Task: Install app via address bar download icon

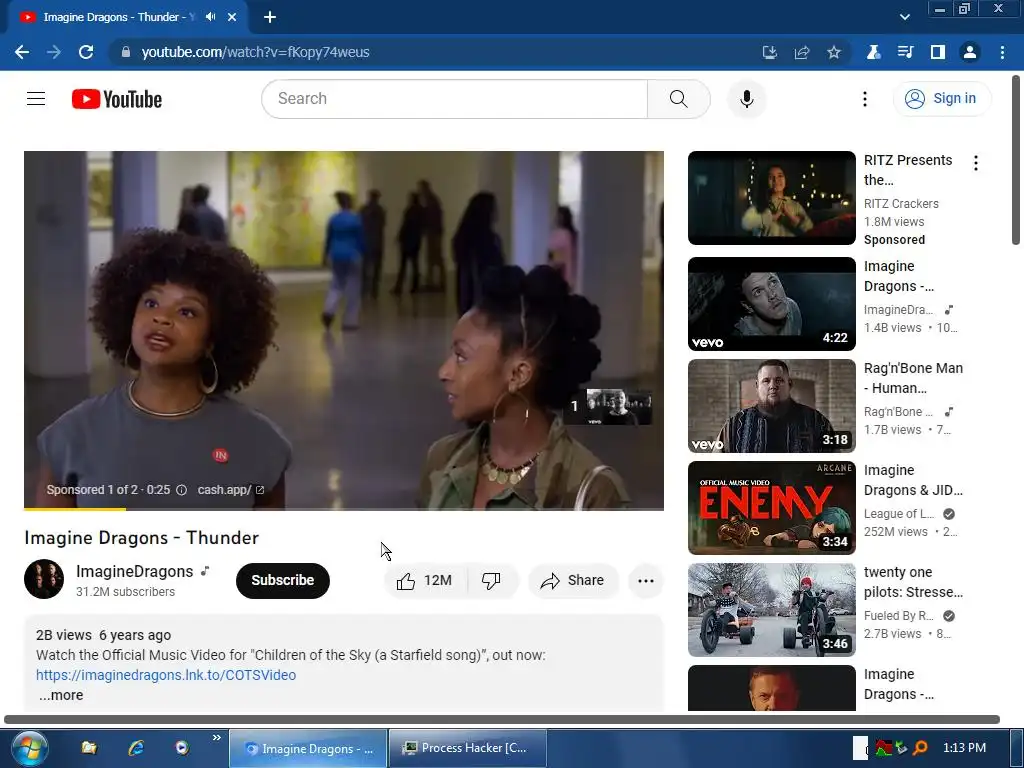Action: pos(770,52)
